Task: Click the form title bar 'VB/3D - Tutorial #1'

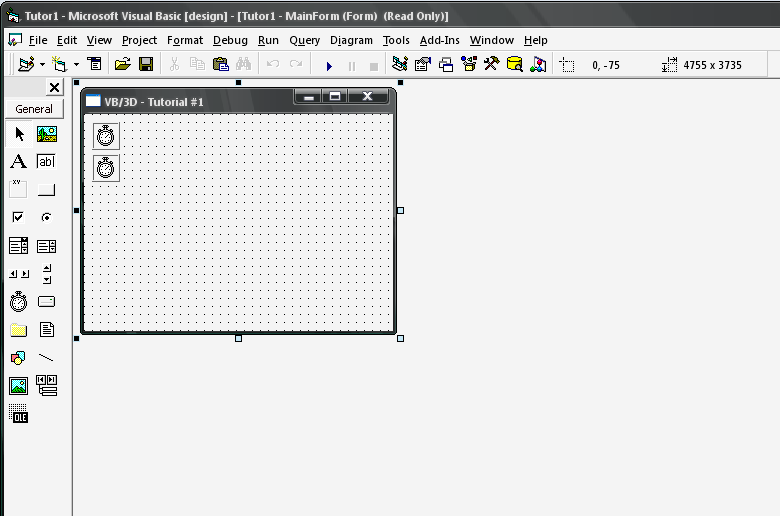Action: pyautogui.click(x=154, y=102)
